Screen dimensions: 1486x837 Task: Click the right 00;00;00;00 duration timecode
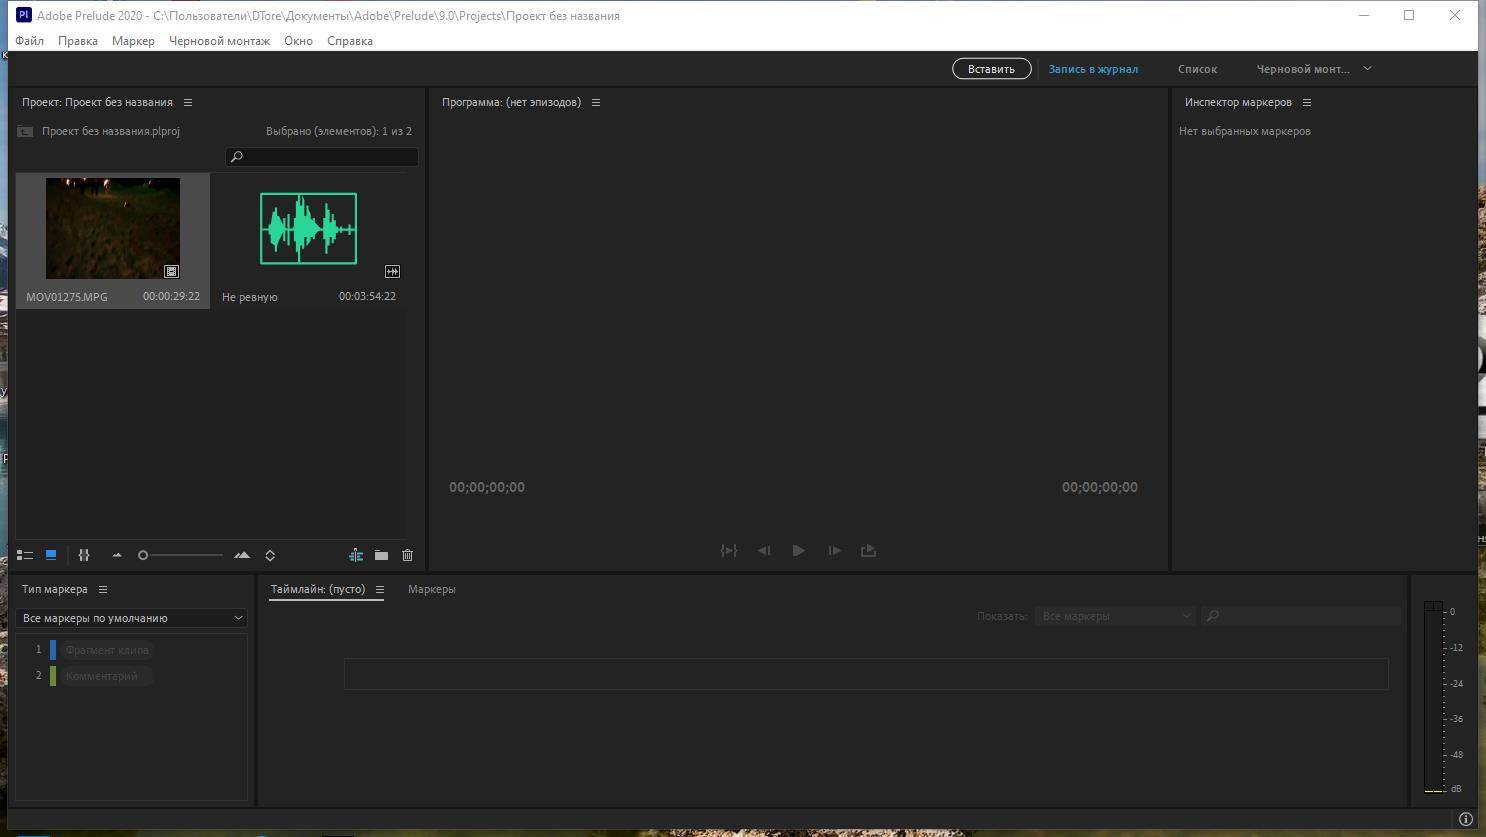pos(1100,487)
